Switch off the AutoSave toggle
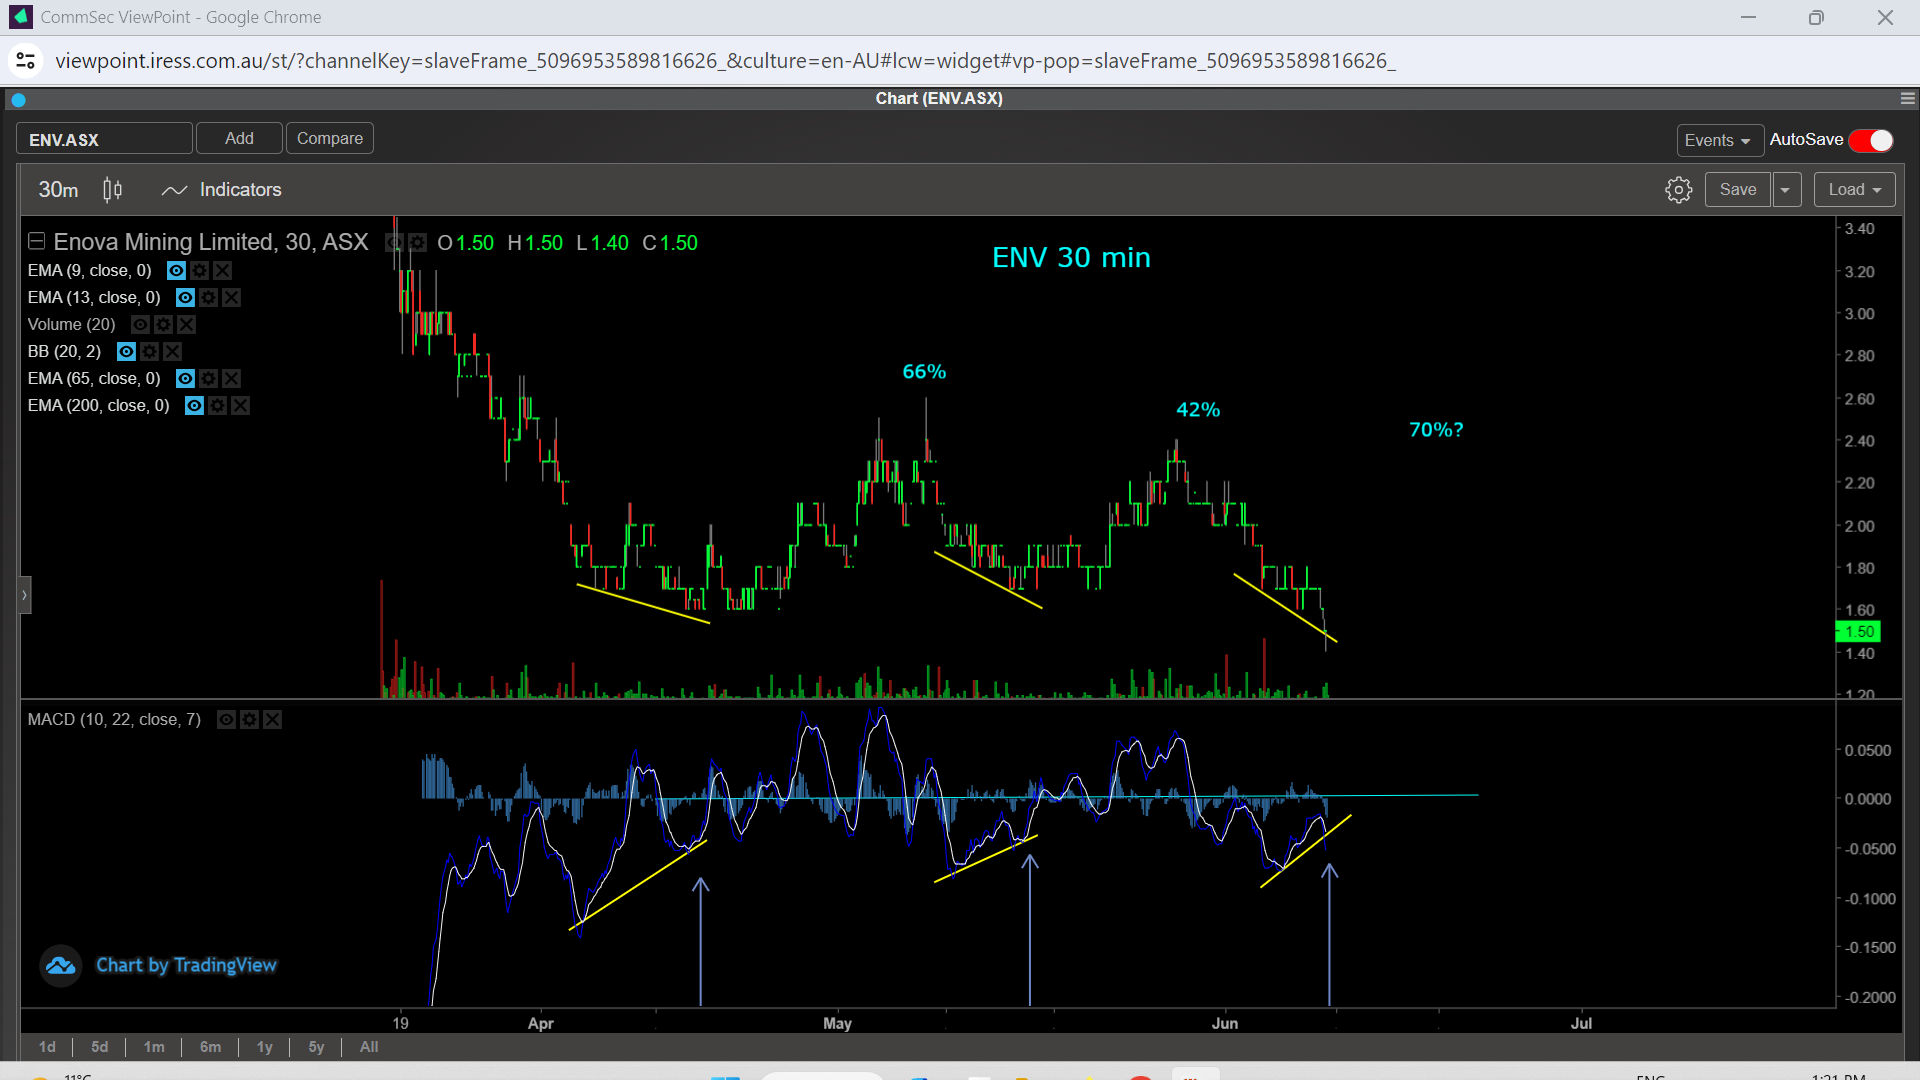This screenshot has width=1920, height=1080. click(x=1871, y=141)
